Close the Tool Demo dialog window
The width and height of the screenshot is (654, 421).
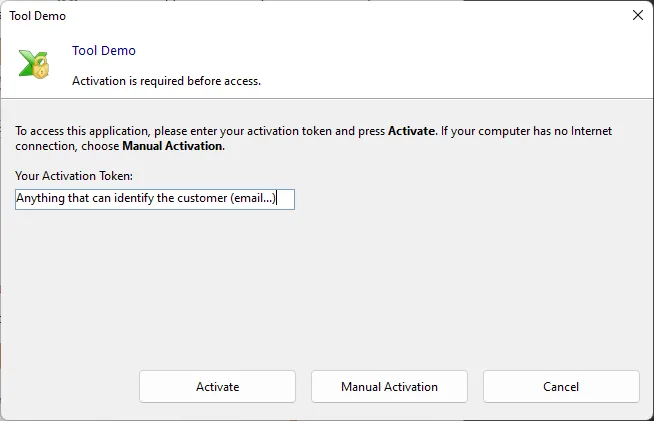[638, 15]
